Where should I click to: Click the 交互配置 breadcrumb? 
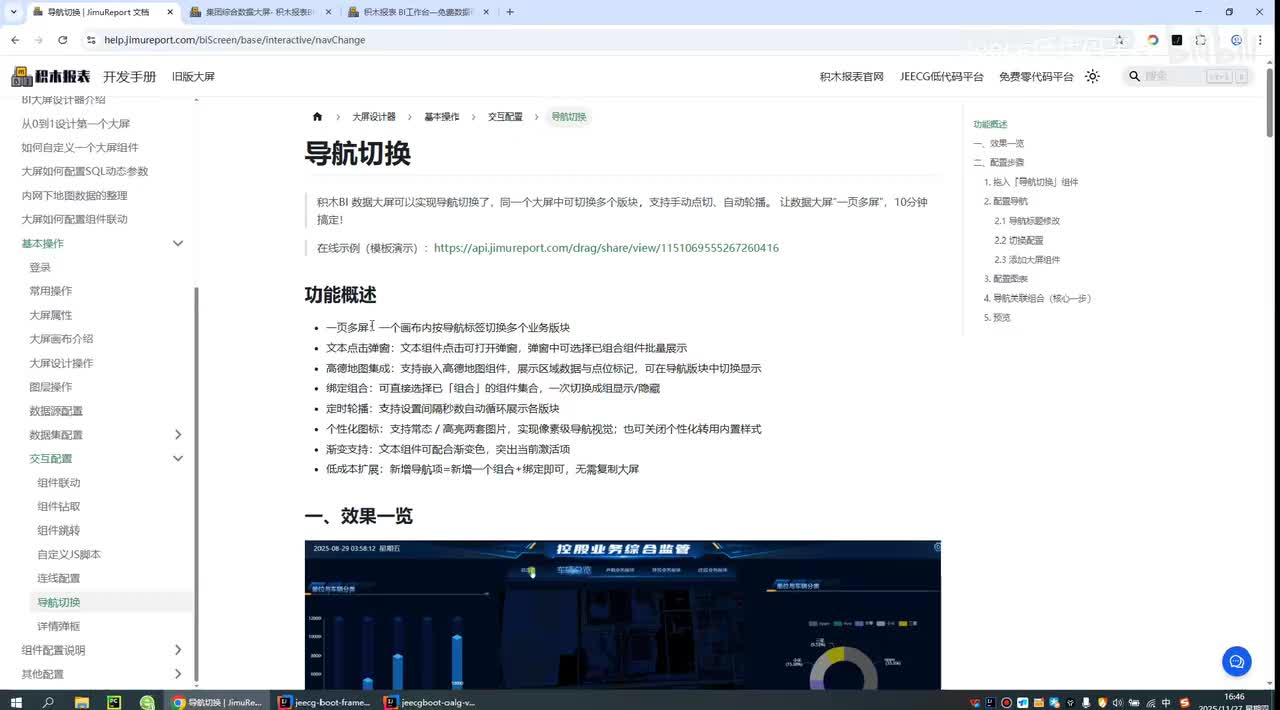(505, 117)
